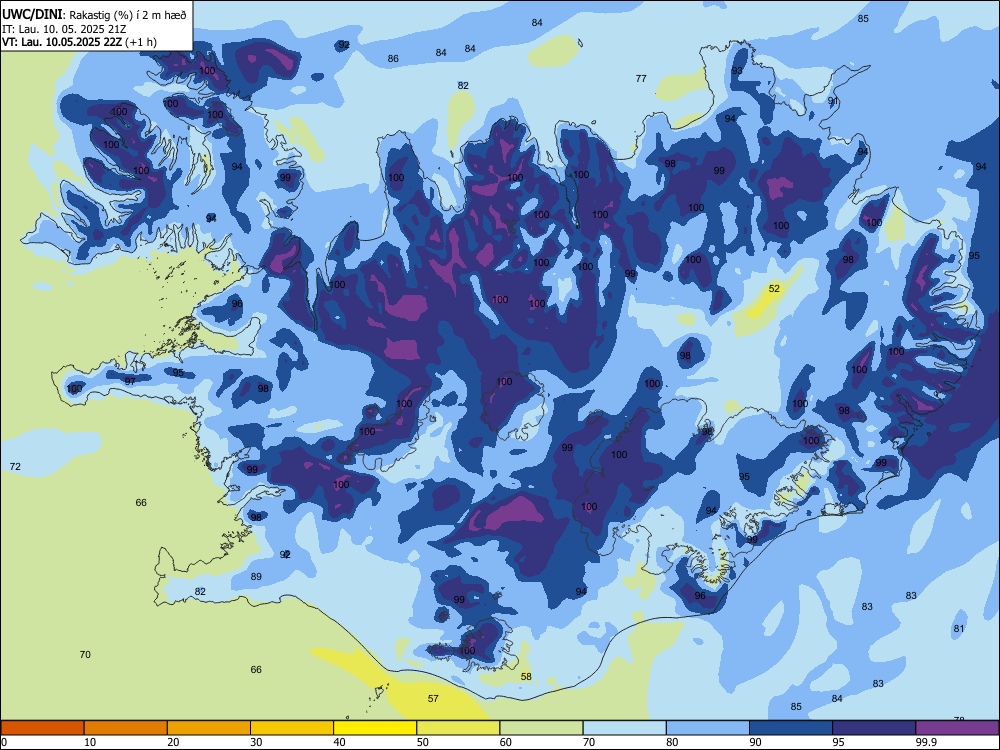Click the title text 'UWC/DINI: Rakastig (%) í 2 m hæð'

pyautogui.click(x=94, y=15)
